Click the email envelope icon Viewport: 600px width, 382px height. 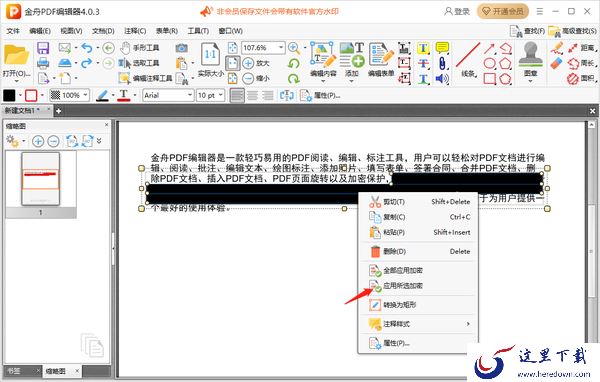coord(65,48)
